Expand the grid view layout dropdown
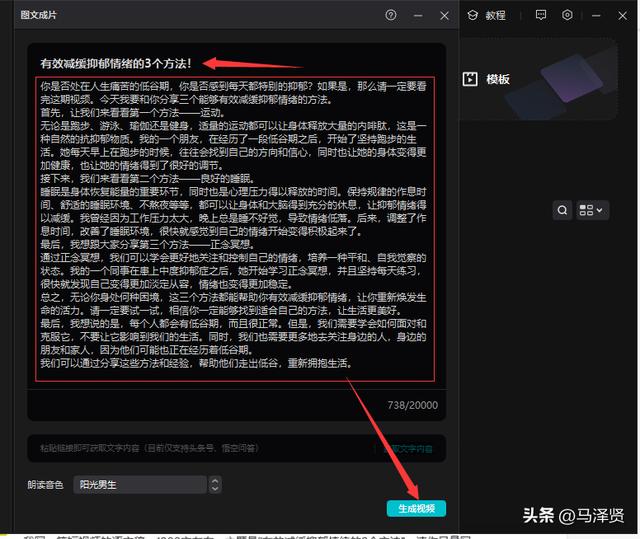 coord(592,210)
